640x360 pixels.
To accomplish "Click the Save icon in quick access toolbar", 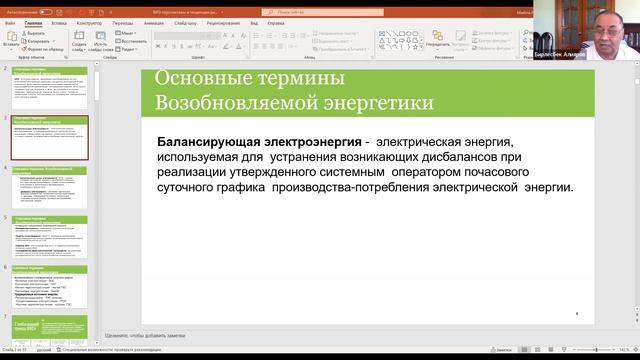I will click(x=60, y=12).
